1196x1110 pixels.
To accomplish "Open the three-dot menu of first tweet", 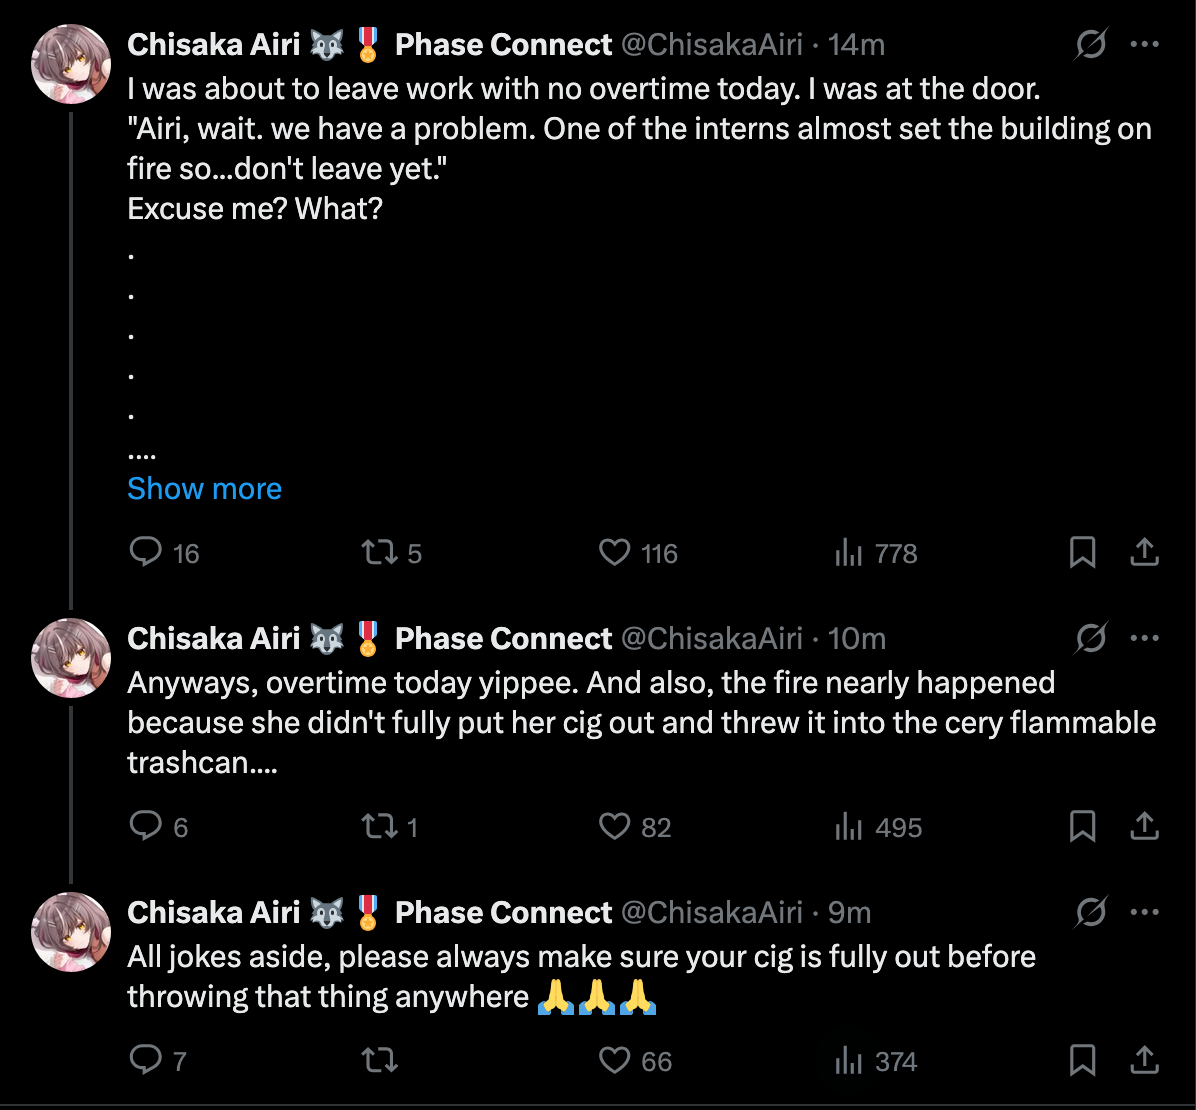I will coord(1144,45).
